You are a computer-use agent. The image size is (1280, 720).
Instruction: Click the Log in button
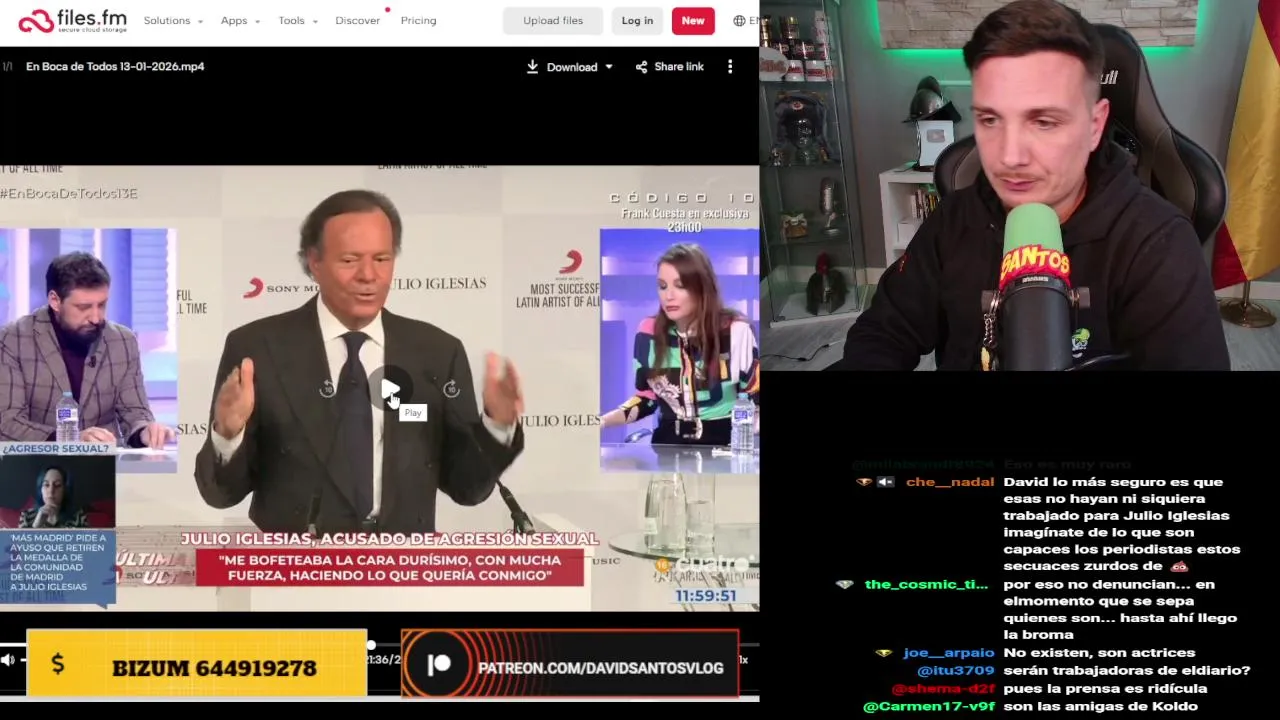637,21
